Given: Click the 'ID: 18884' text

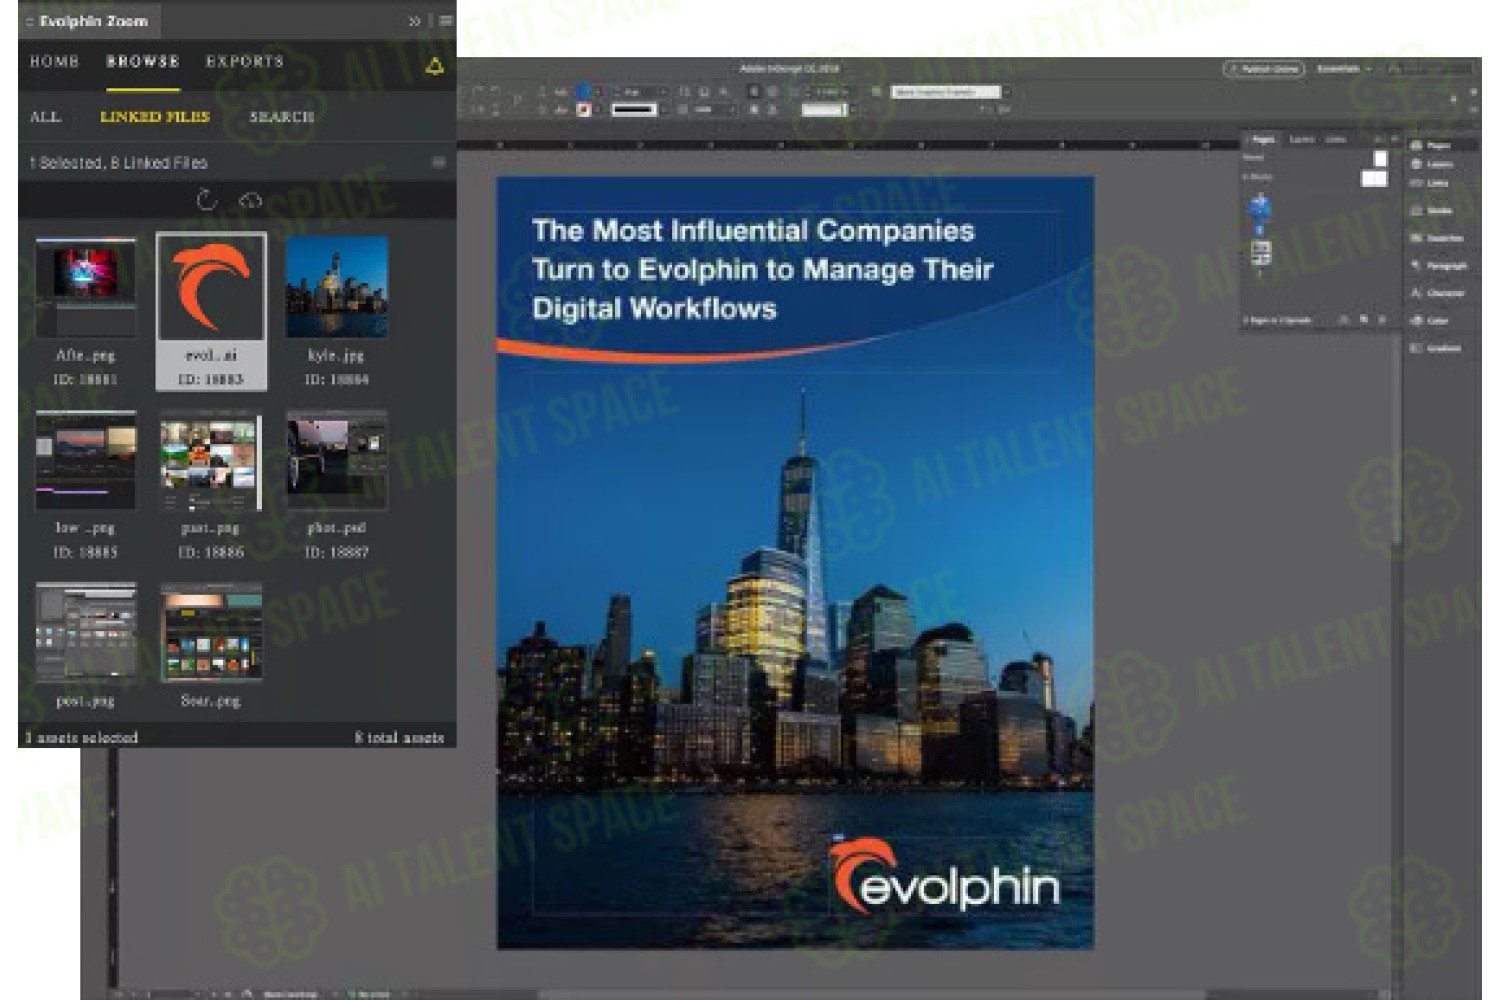Looking at the screenshot, I should pyautogui.click(x=336, y=380).
